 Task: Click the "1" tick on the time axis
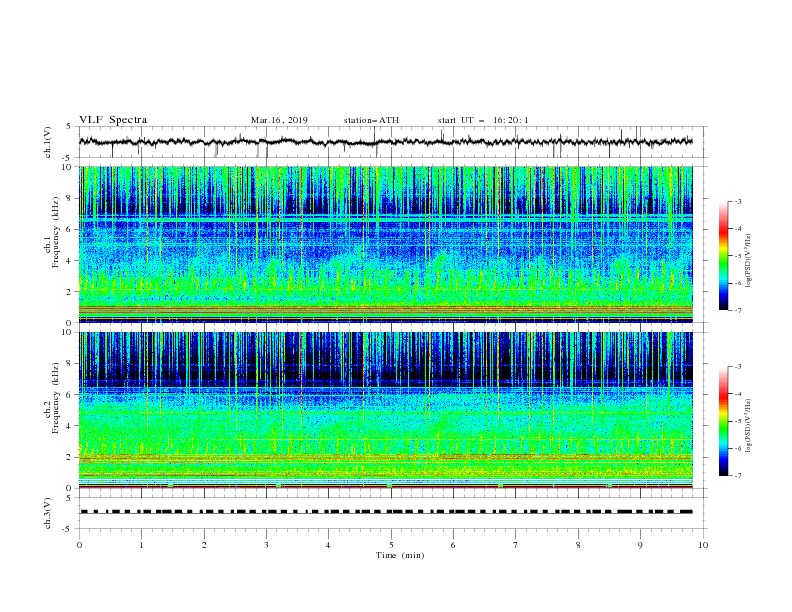click(x=141, y=545)
